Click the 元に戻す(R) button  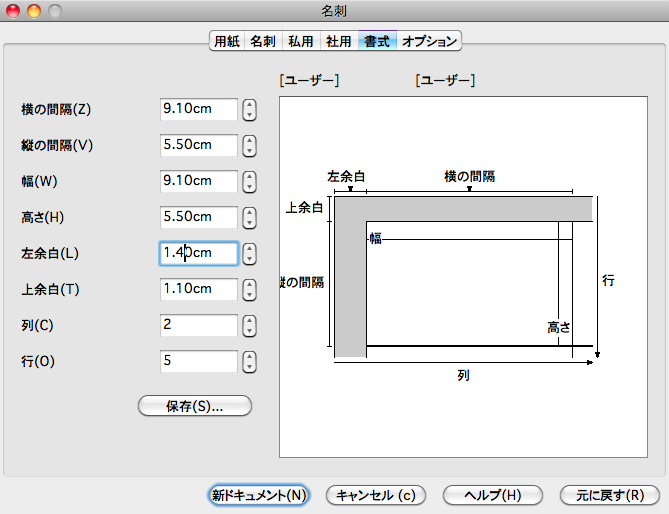[x=610, y=495]
